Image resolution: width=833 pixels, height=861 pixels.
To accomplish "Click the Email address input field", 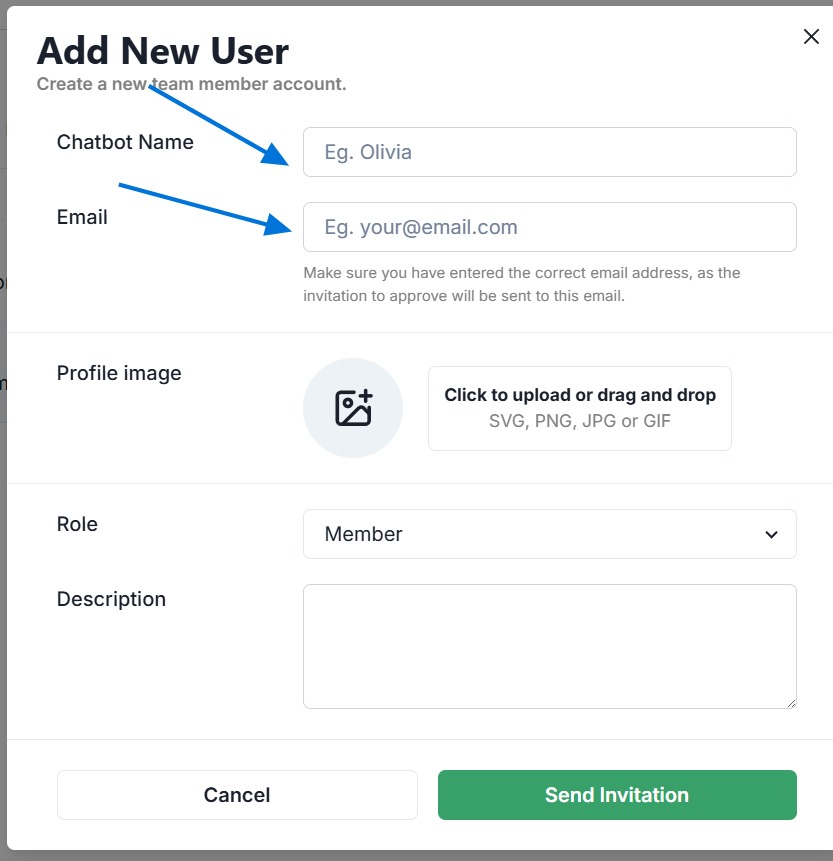I will click(x=549, y=227).
